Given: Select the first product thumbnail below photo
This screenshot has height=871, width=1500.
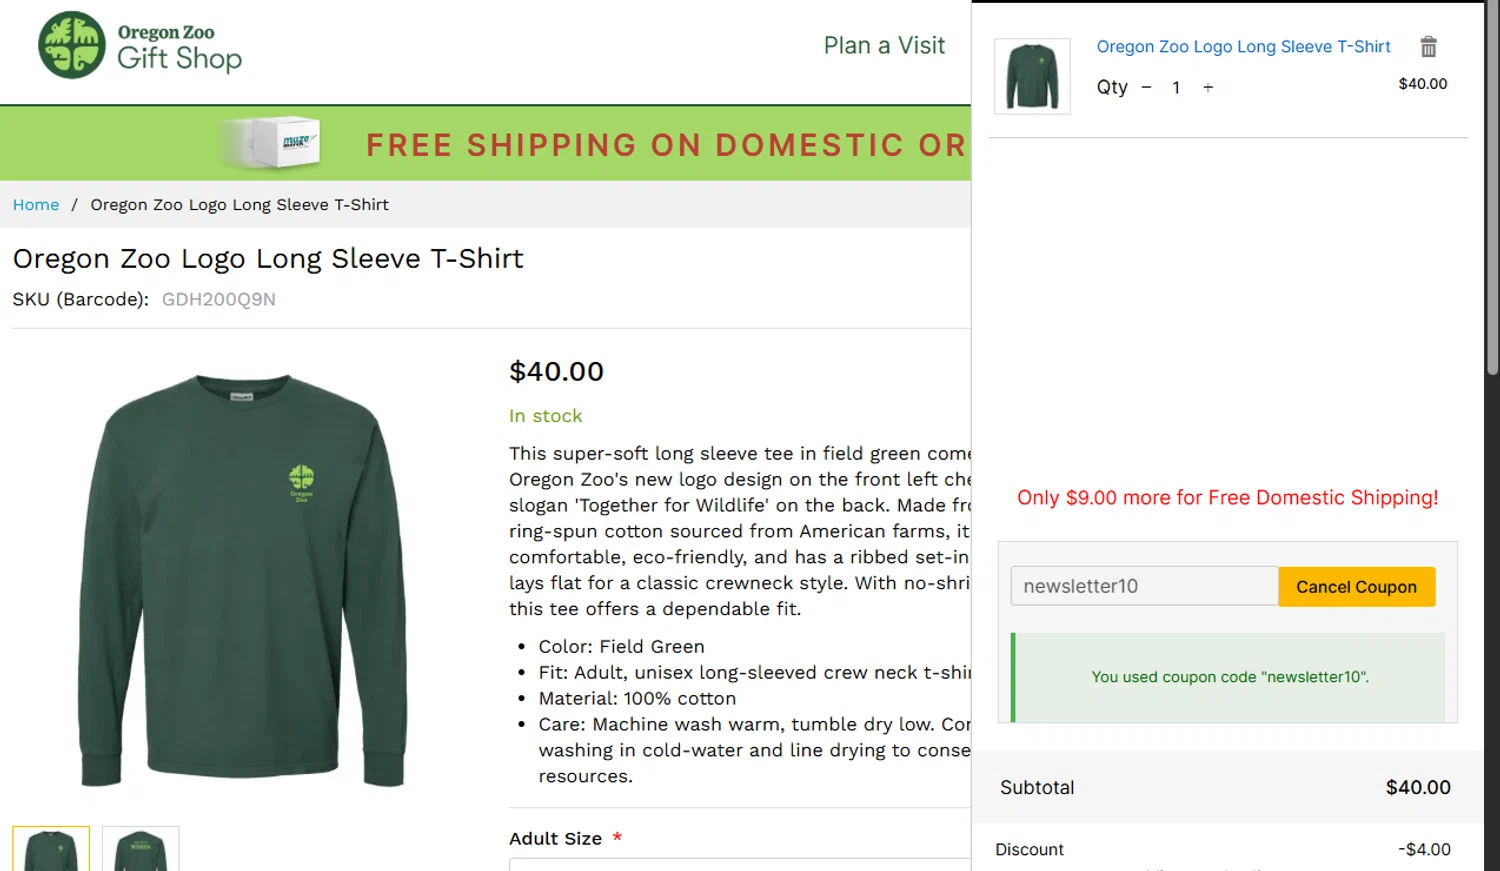Looking at the screenshot, I should coord(51,850).
